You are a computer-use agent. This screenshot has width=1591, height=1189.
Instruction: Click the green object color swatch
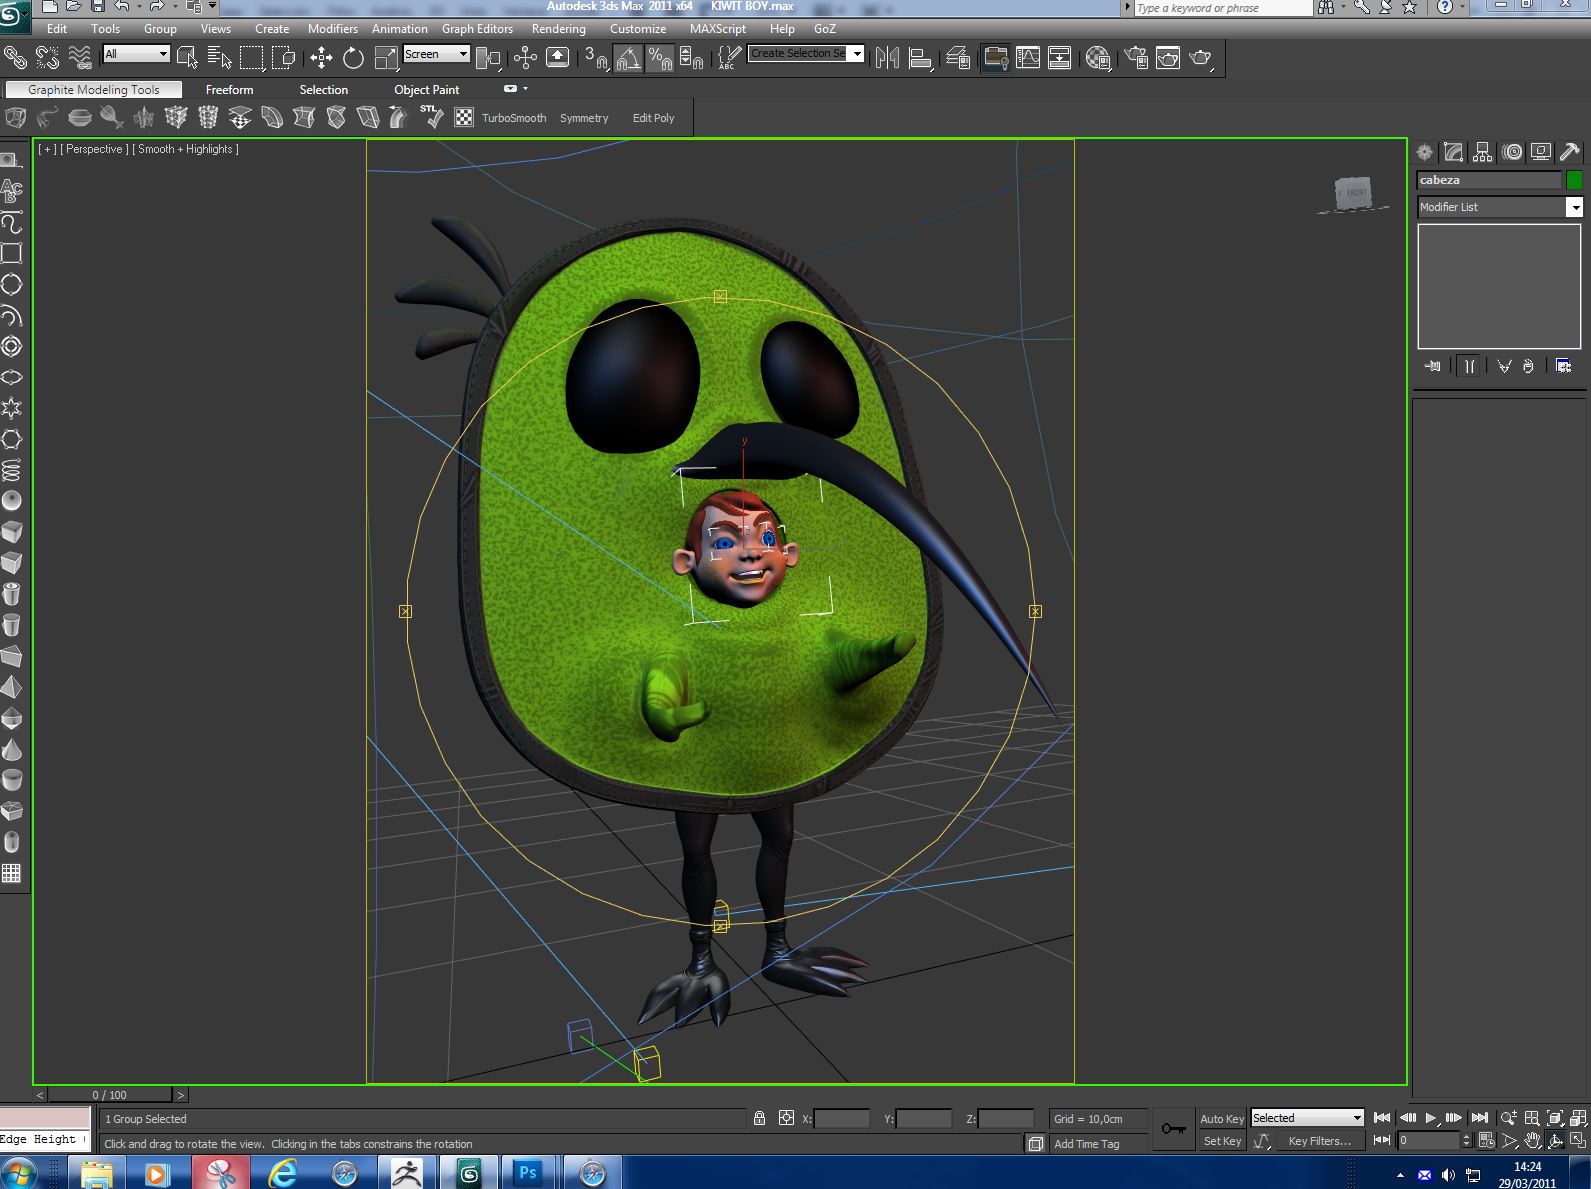coord(1574,180)
